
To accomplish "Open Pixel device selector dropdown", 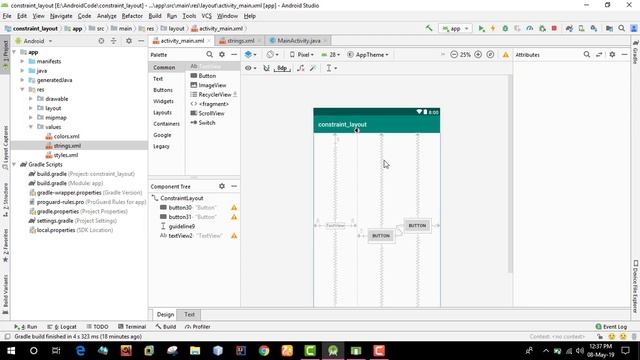I will 301,55.
